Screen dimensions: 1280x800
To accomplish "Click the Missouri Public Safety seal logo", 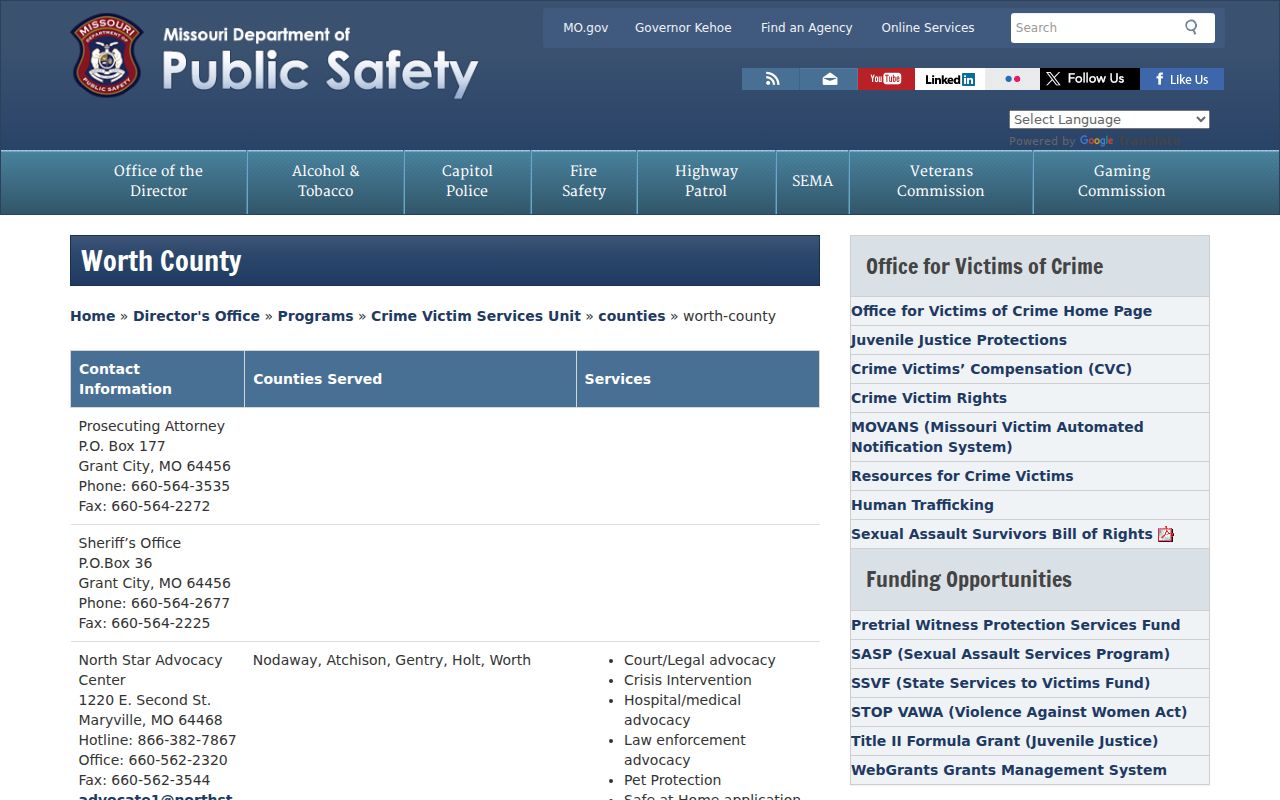I will tap(107, 56).
